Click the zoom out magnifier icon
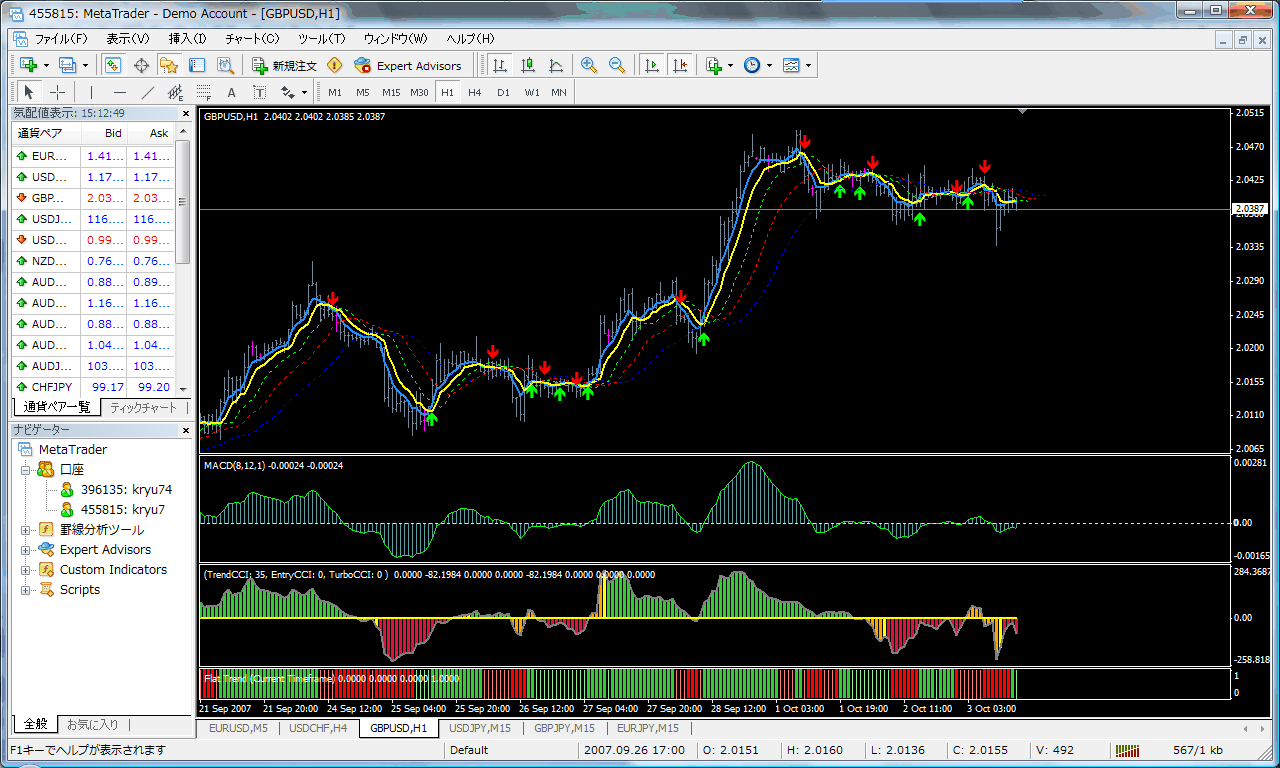Screen dimensions: 1280x768 [617, 65]
